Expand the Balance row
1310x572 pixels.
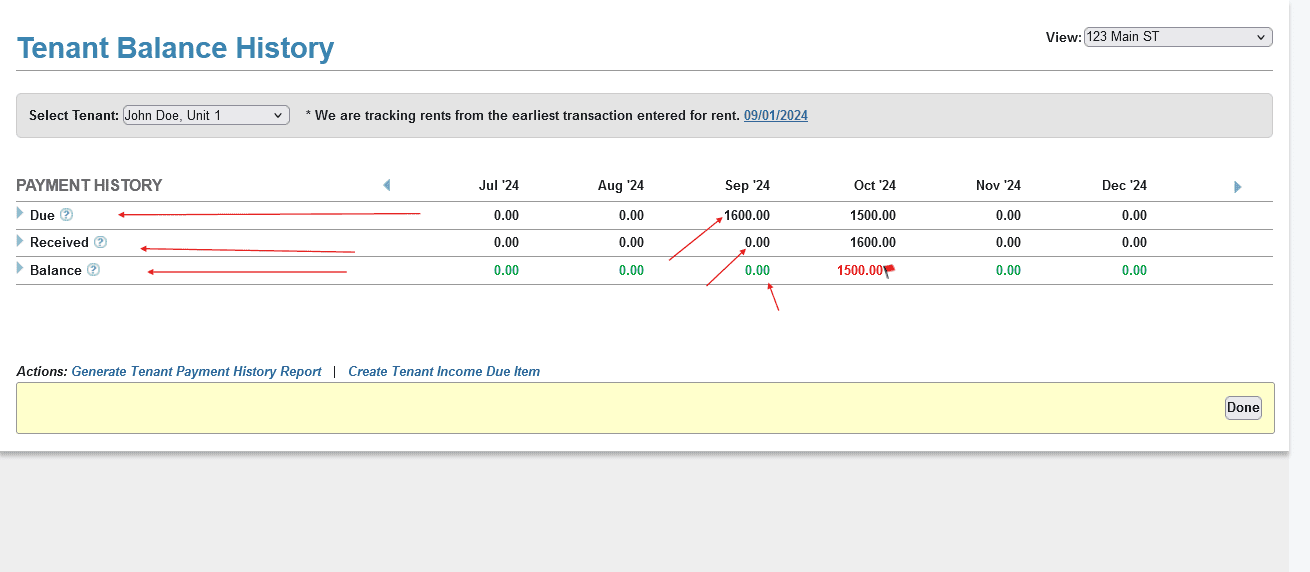(x=20, y=269)
